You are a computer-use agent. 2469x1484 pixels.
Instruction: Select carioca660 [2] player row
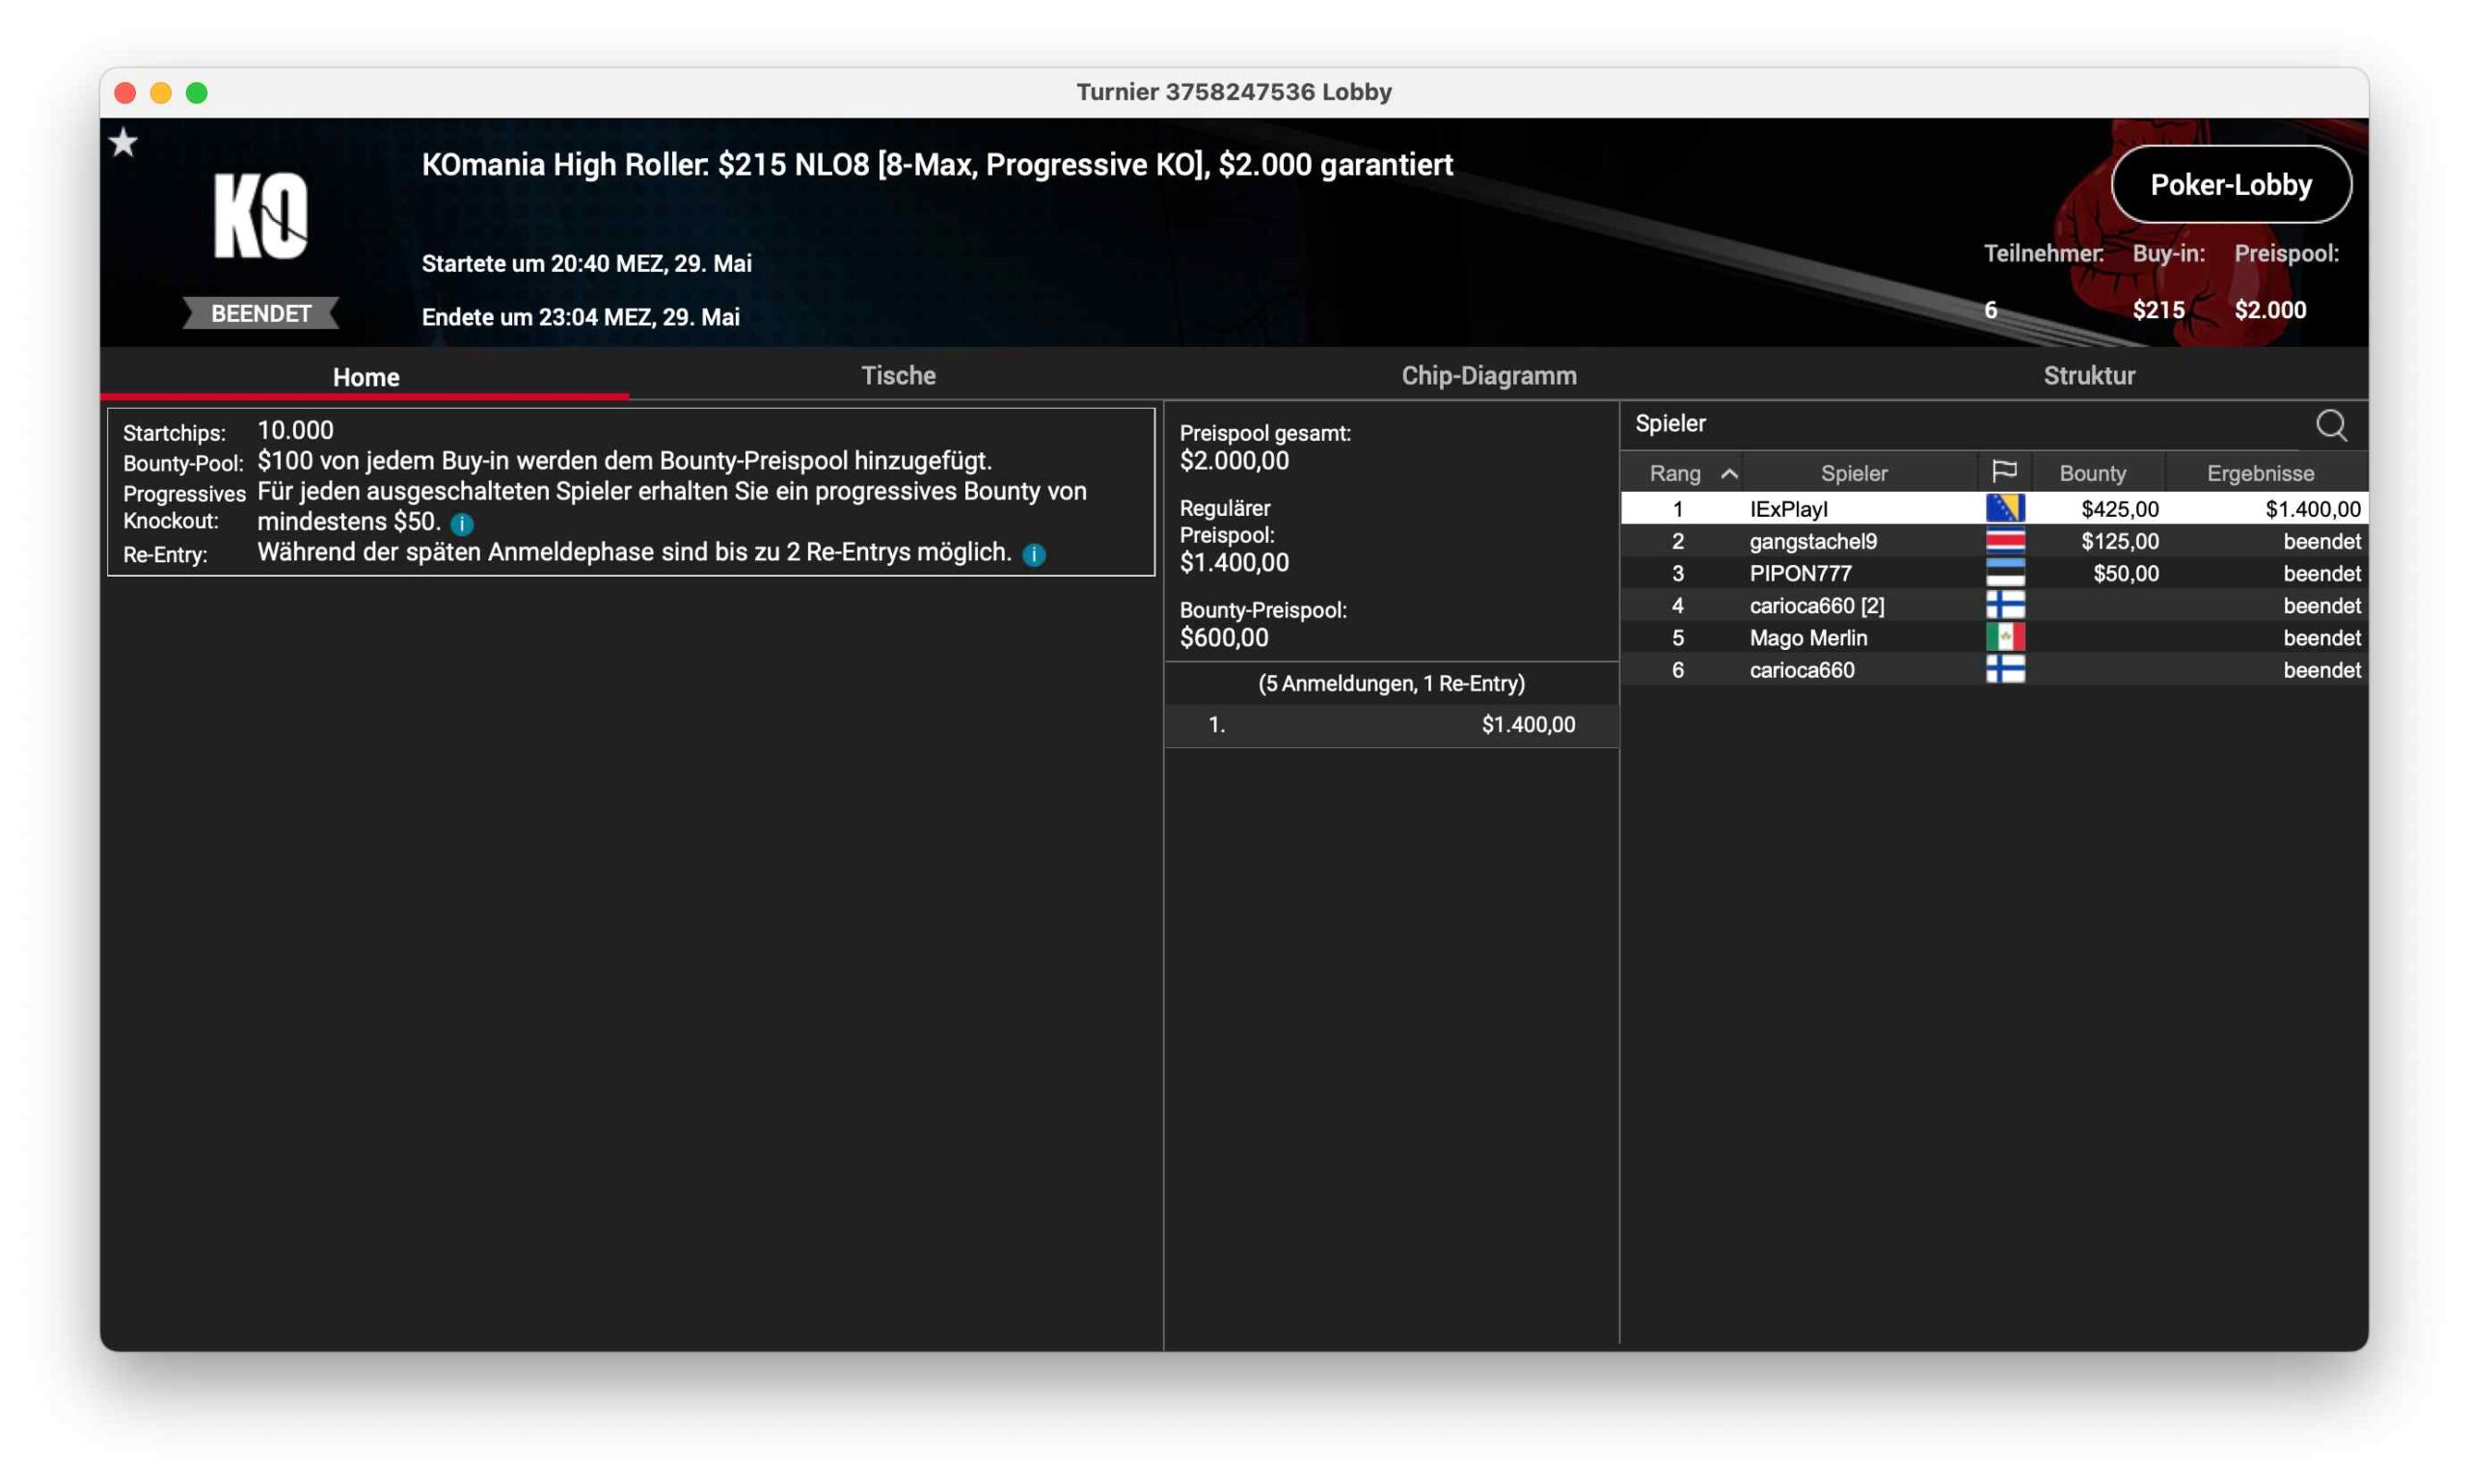coord(1816,605)
